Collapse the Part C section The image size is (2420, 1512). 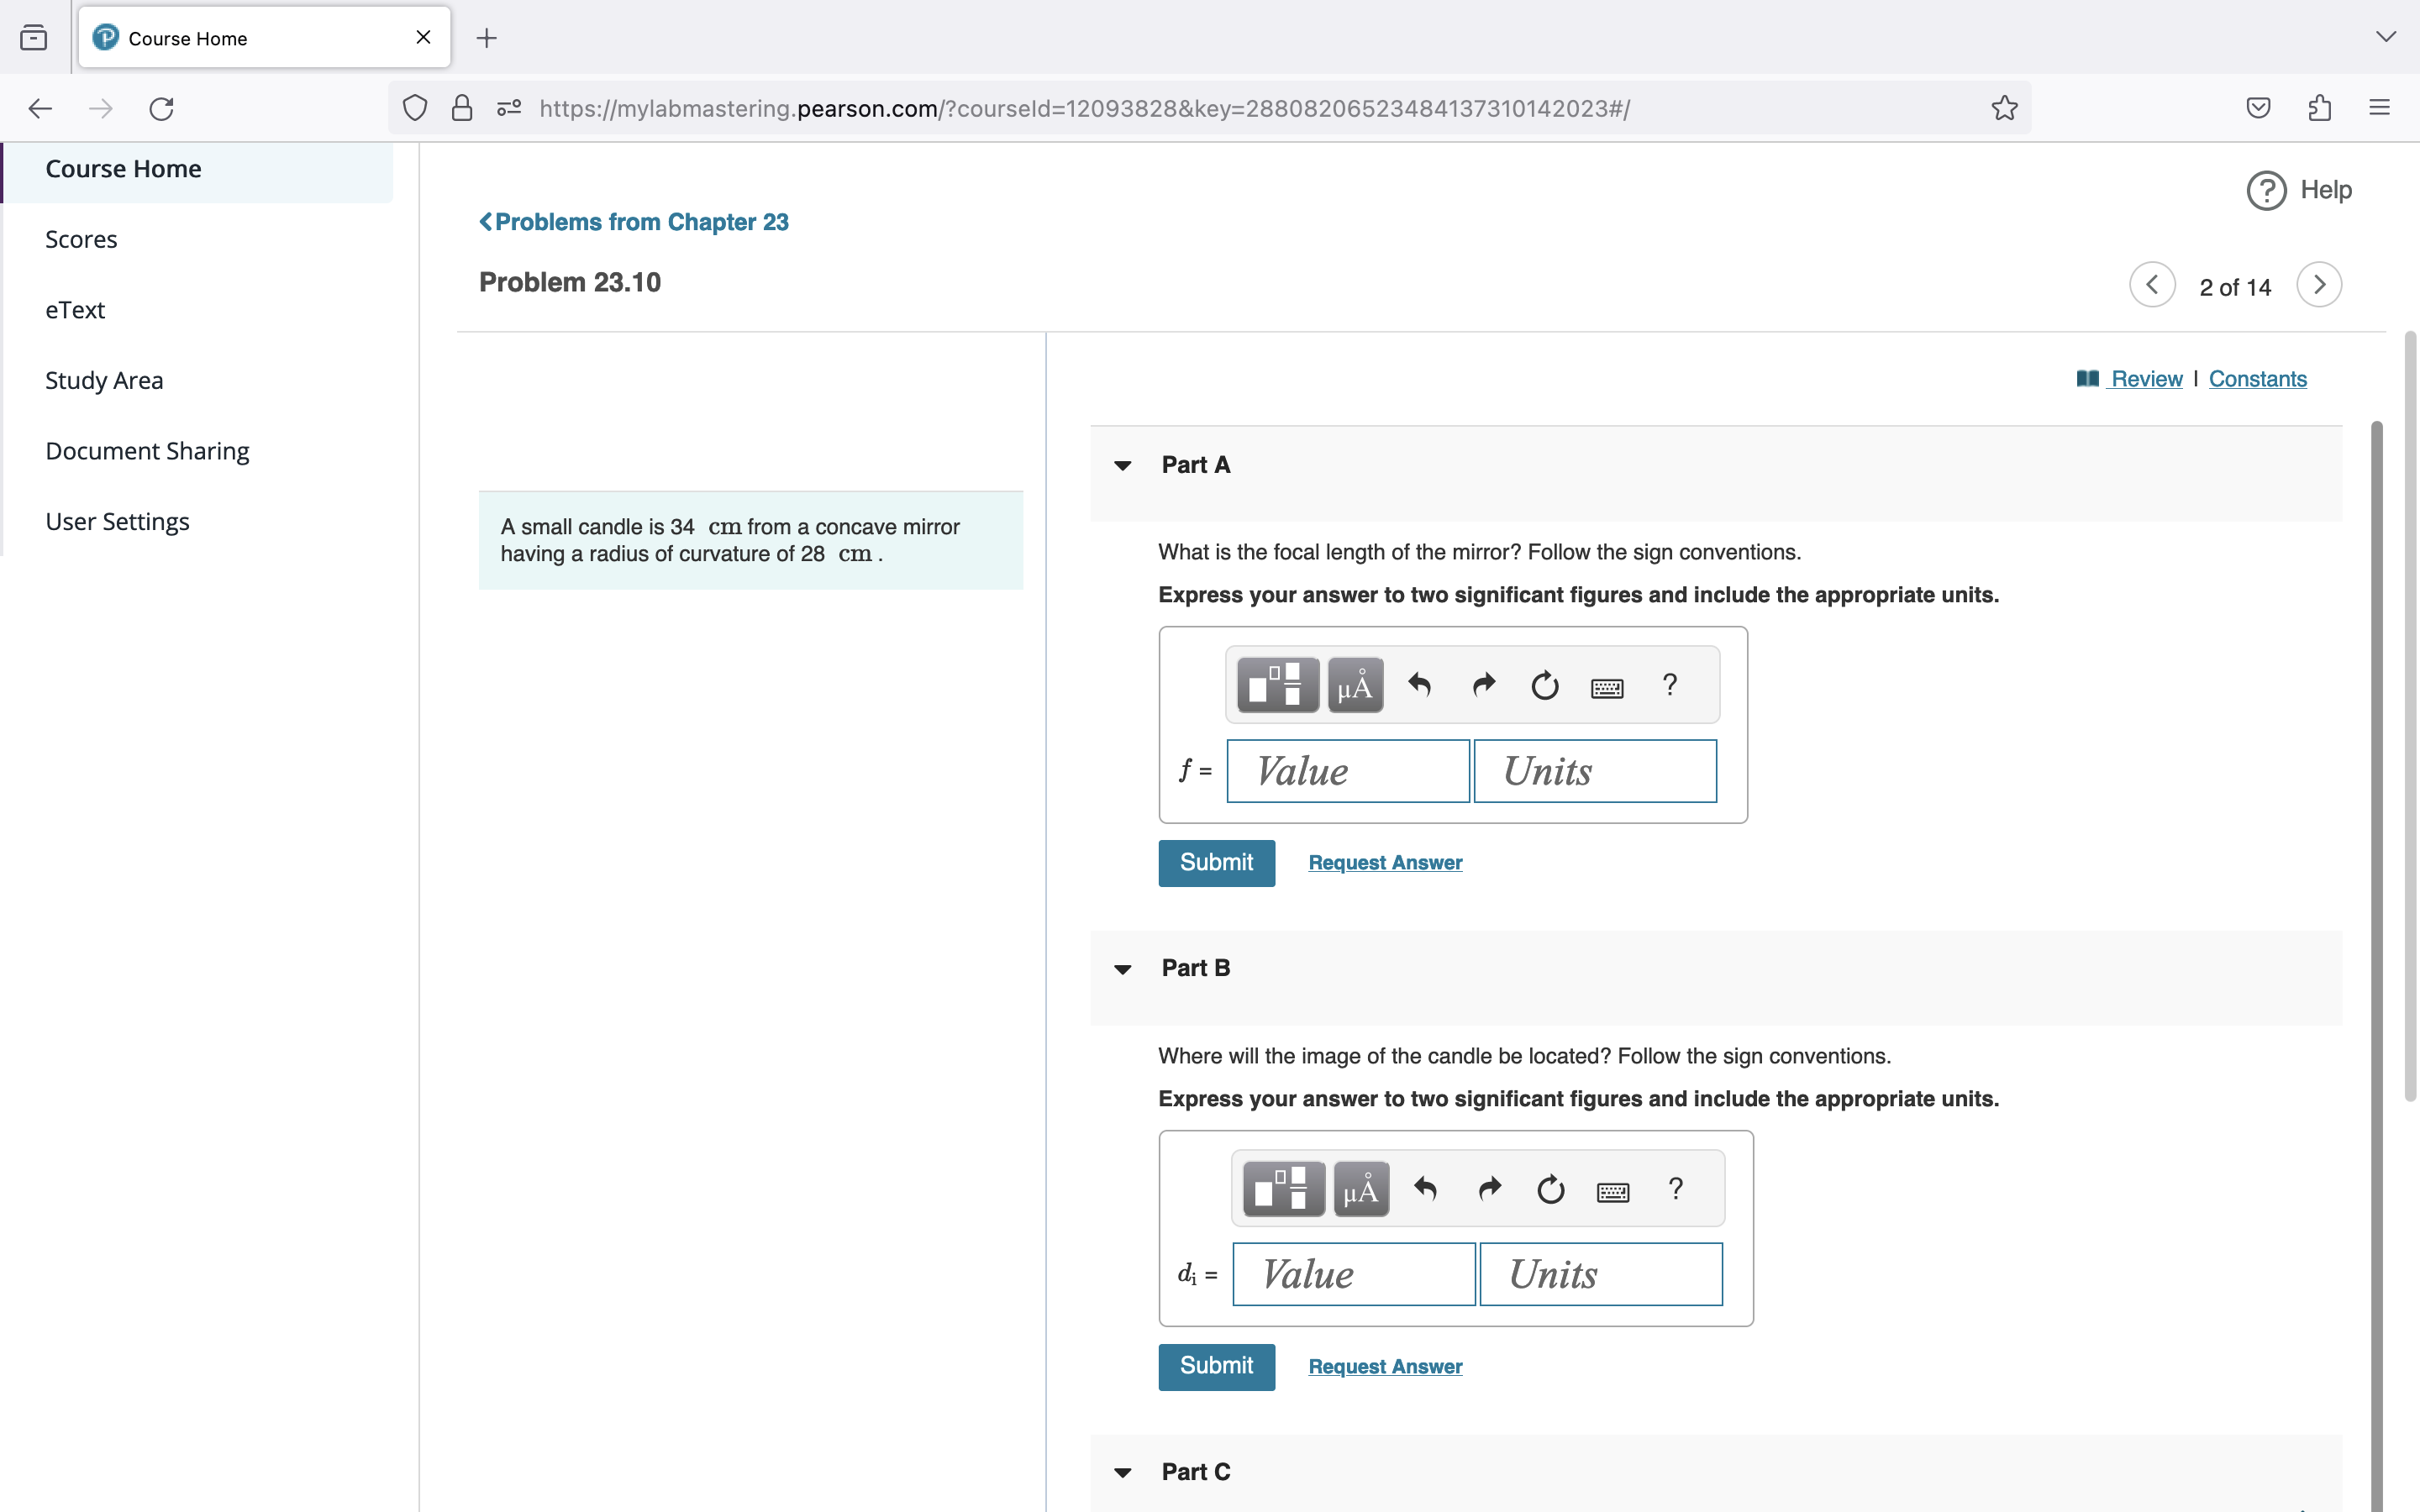click(1122, 1472)
